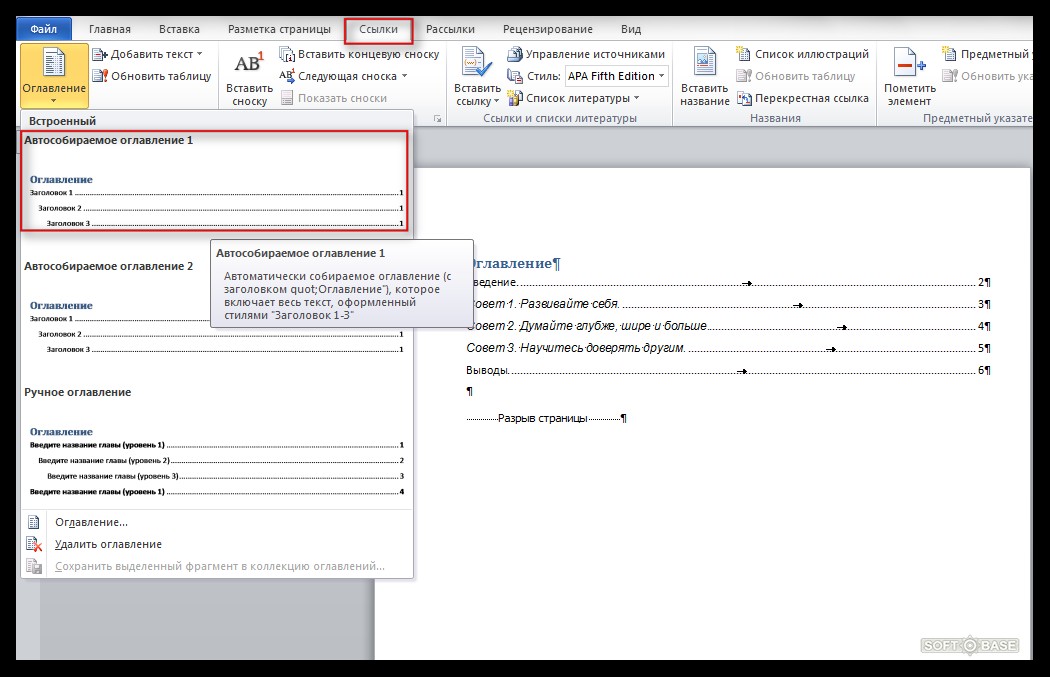Select the Ручное оглавление template preview

215,455
